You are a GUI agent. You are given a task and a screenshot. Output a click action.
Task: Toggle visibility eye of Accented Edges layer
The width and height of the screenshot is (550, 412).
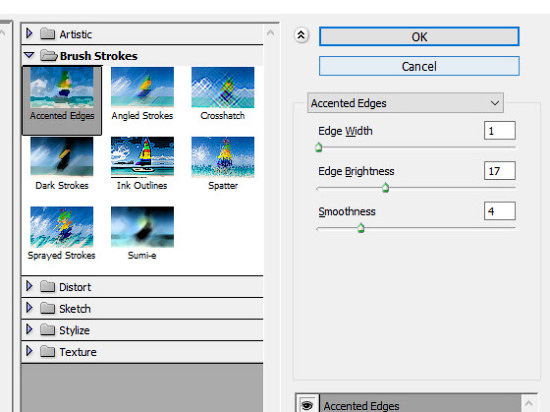point(307,405)
